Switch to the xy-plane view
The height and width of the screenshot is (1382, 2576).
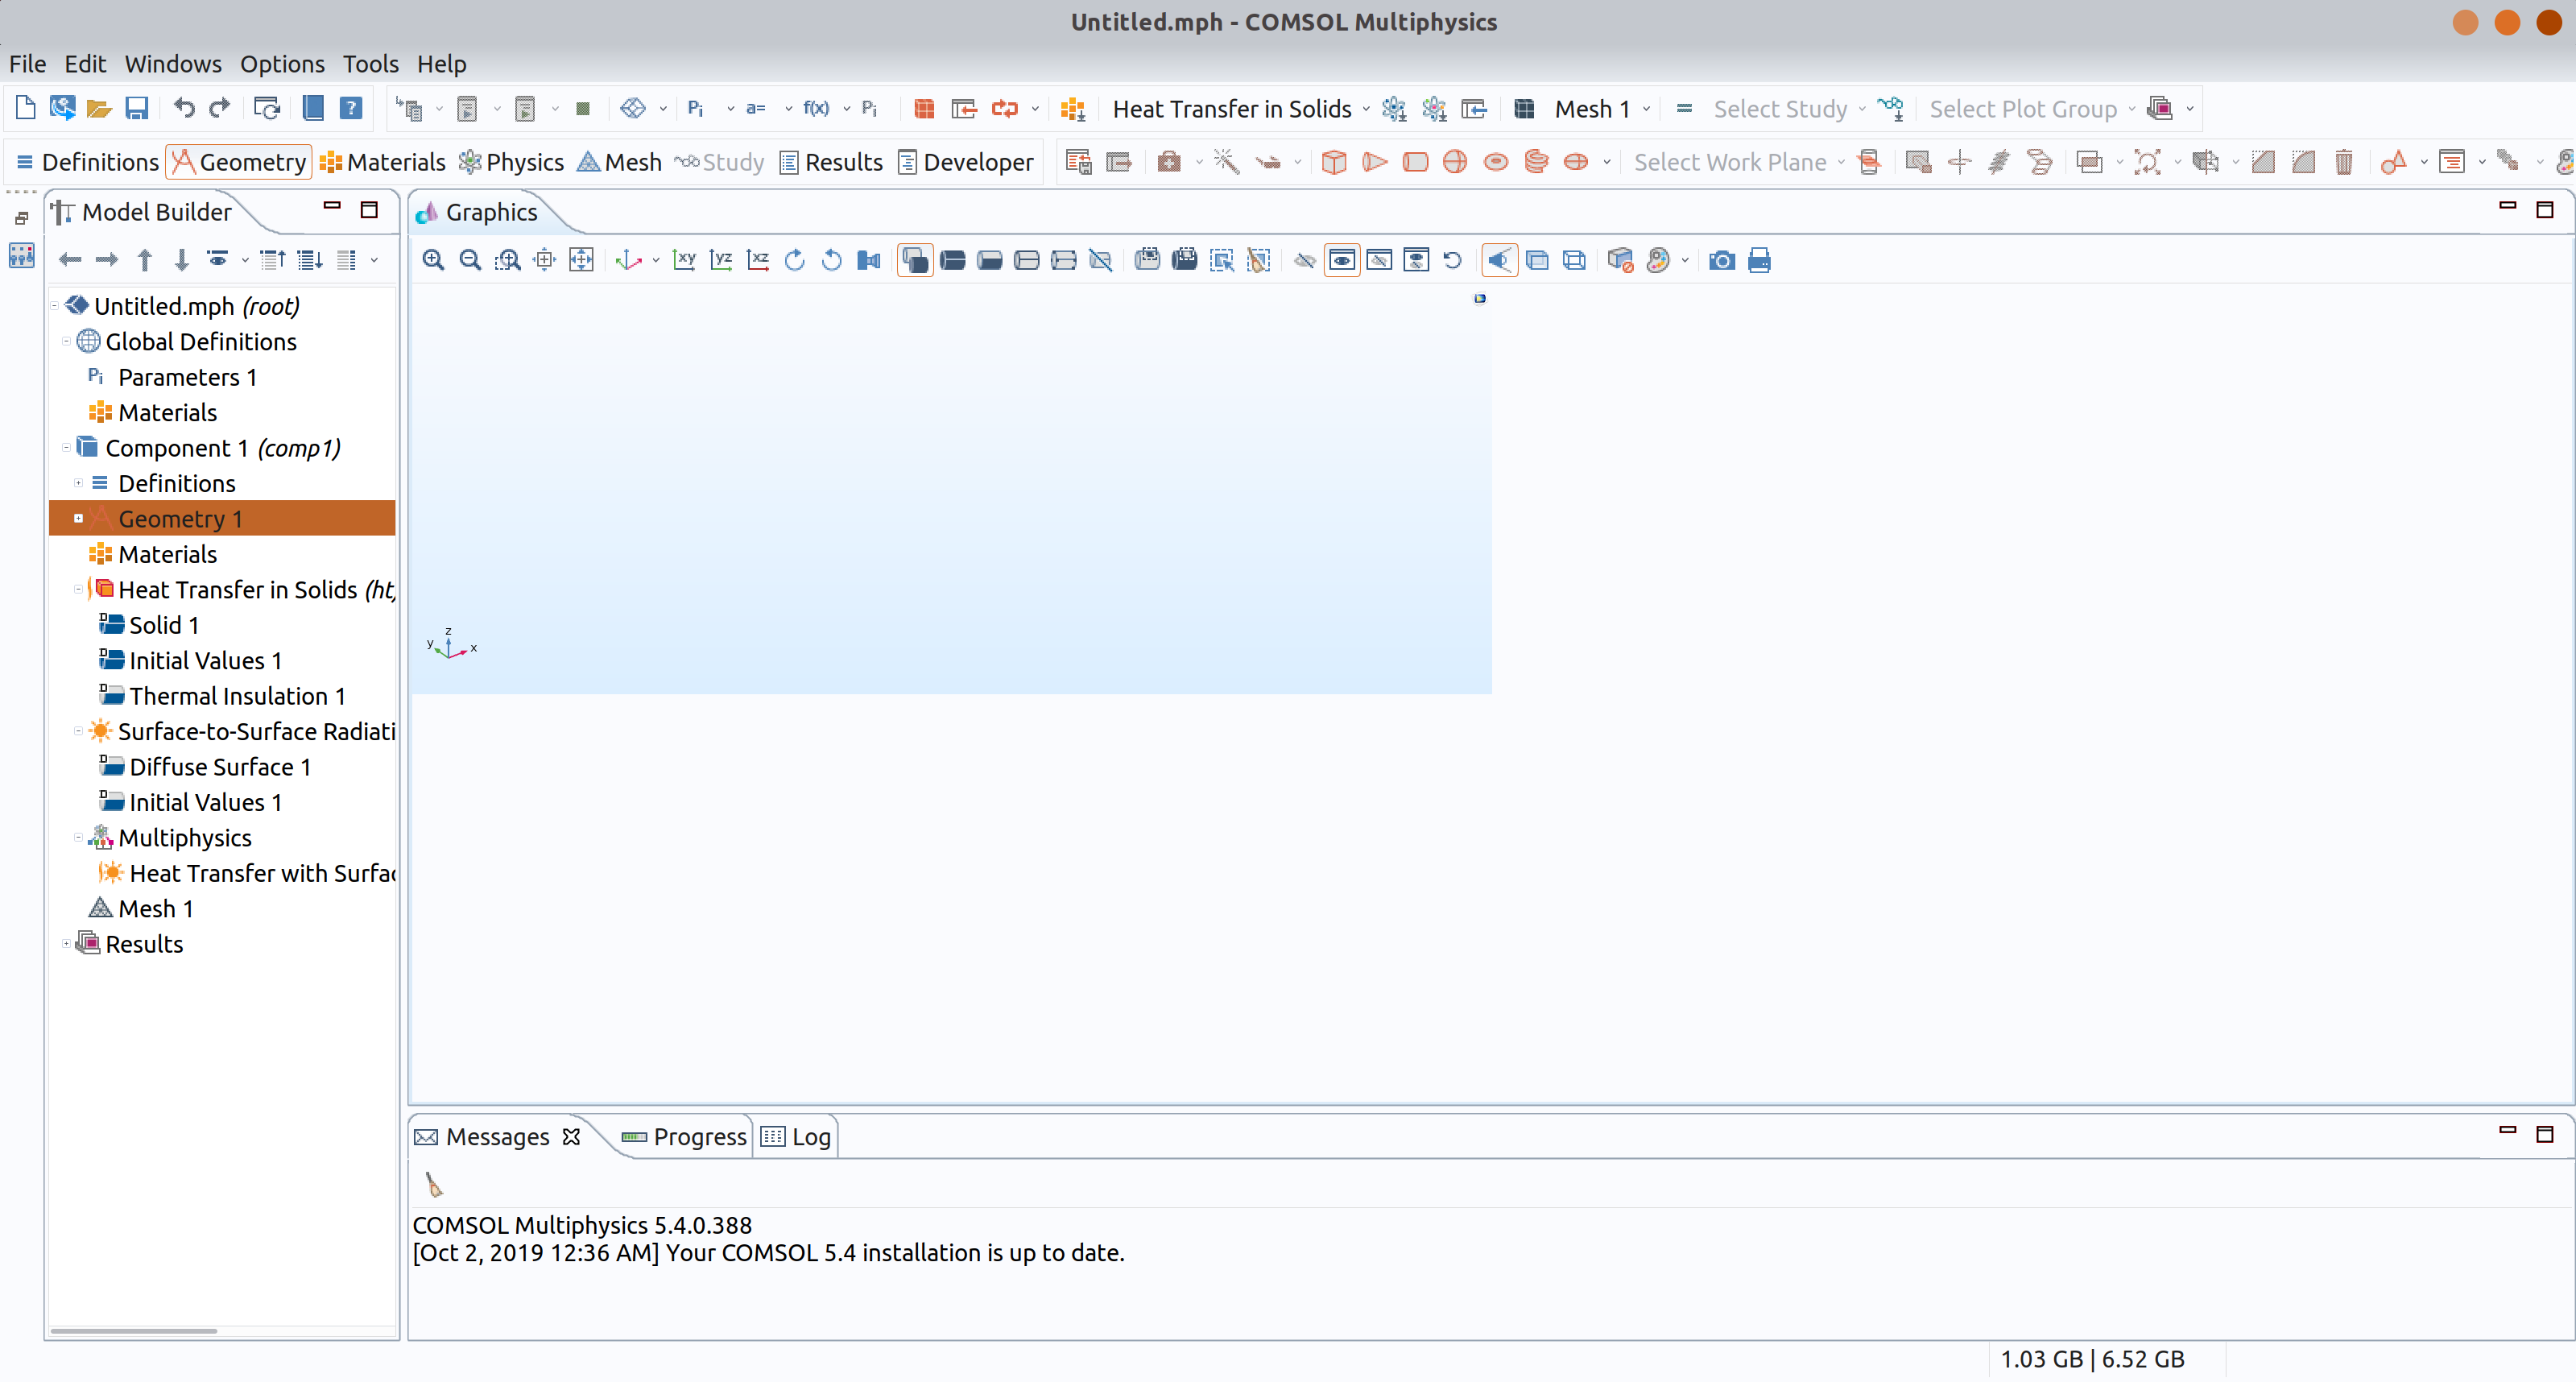(685, 260)
